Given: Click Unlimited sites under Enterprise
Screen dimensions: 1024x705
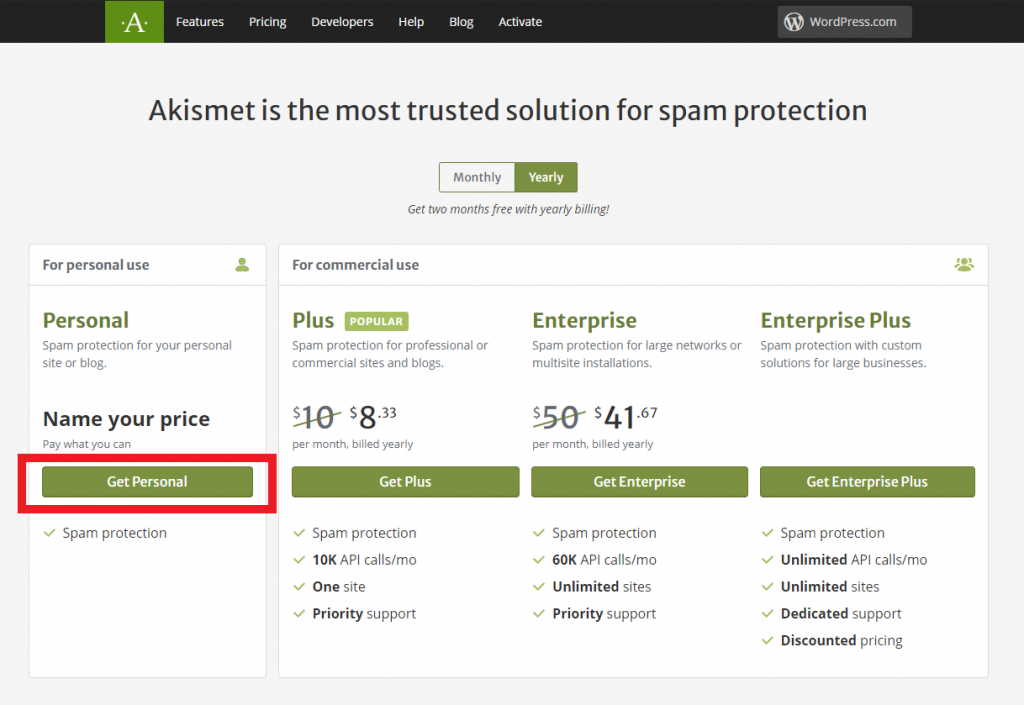Looking at the screenshot, I should [602, 587].
